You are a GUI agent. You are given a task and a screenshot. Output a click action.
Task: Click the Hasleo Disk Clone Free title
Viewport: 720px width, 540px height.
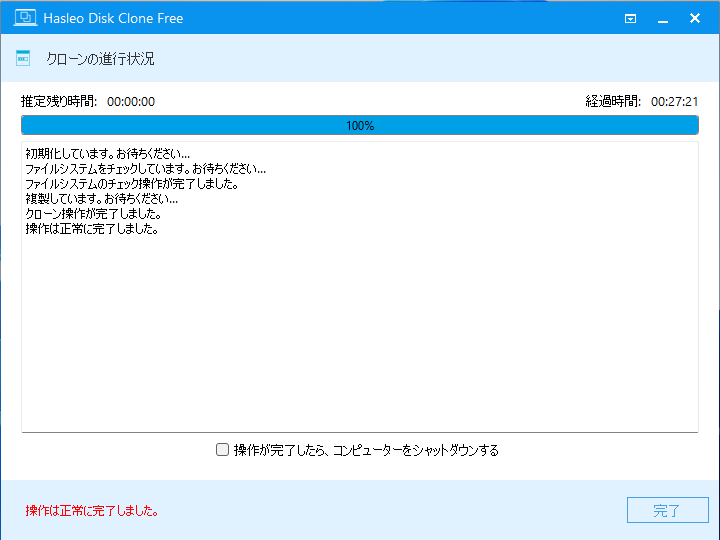(x=113, y=18)
